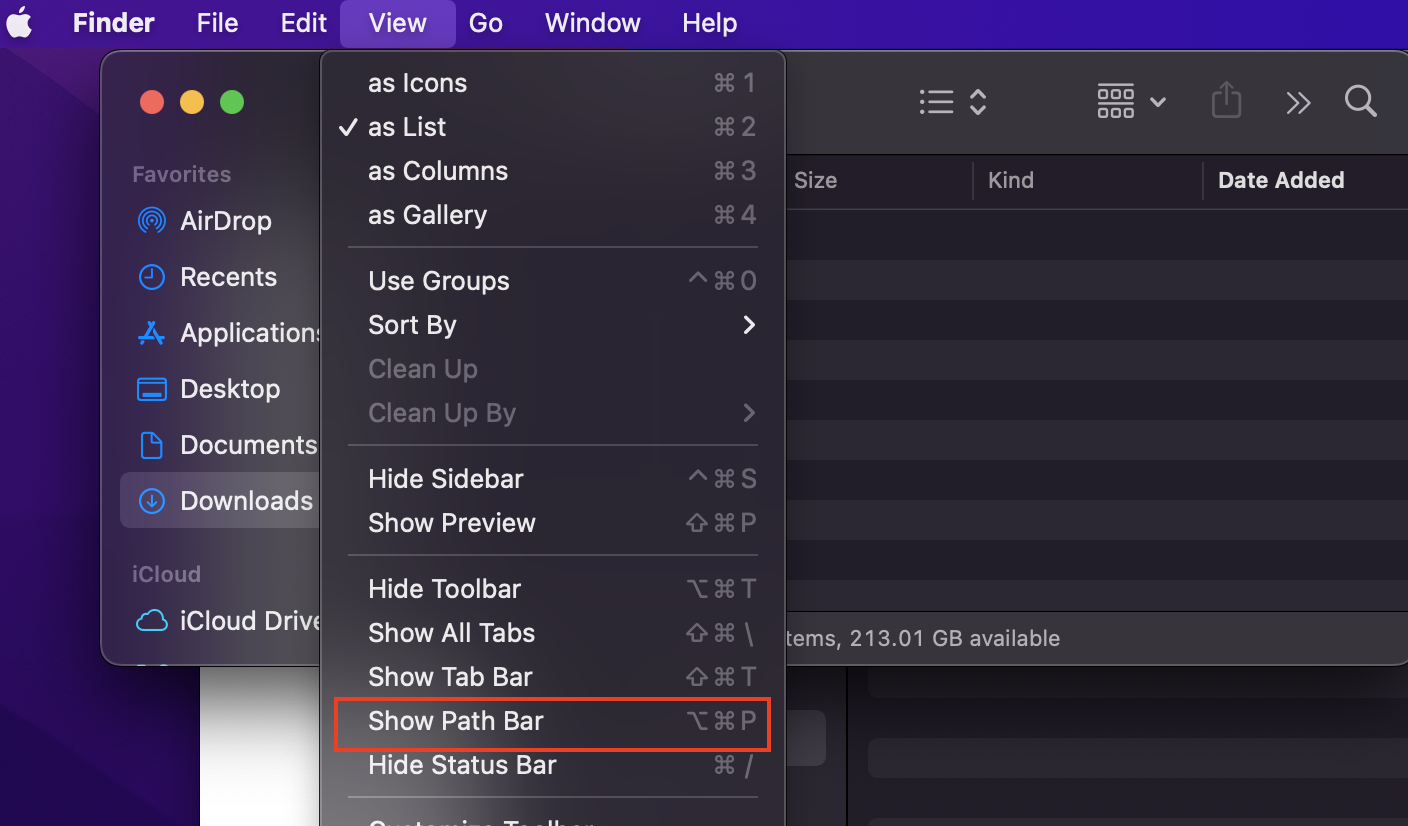Open the Window menu

point(593,23)
